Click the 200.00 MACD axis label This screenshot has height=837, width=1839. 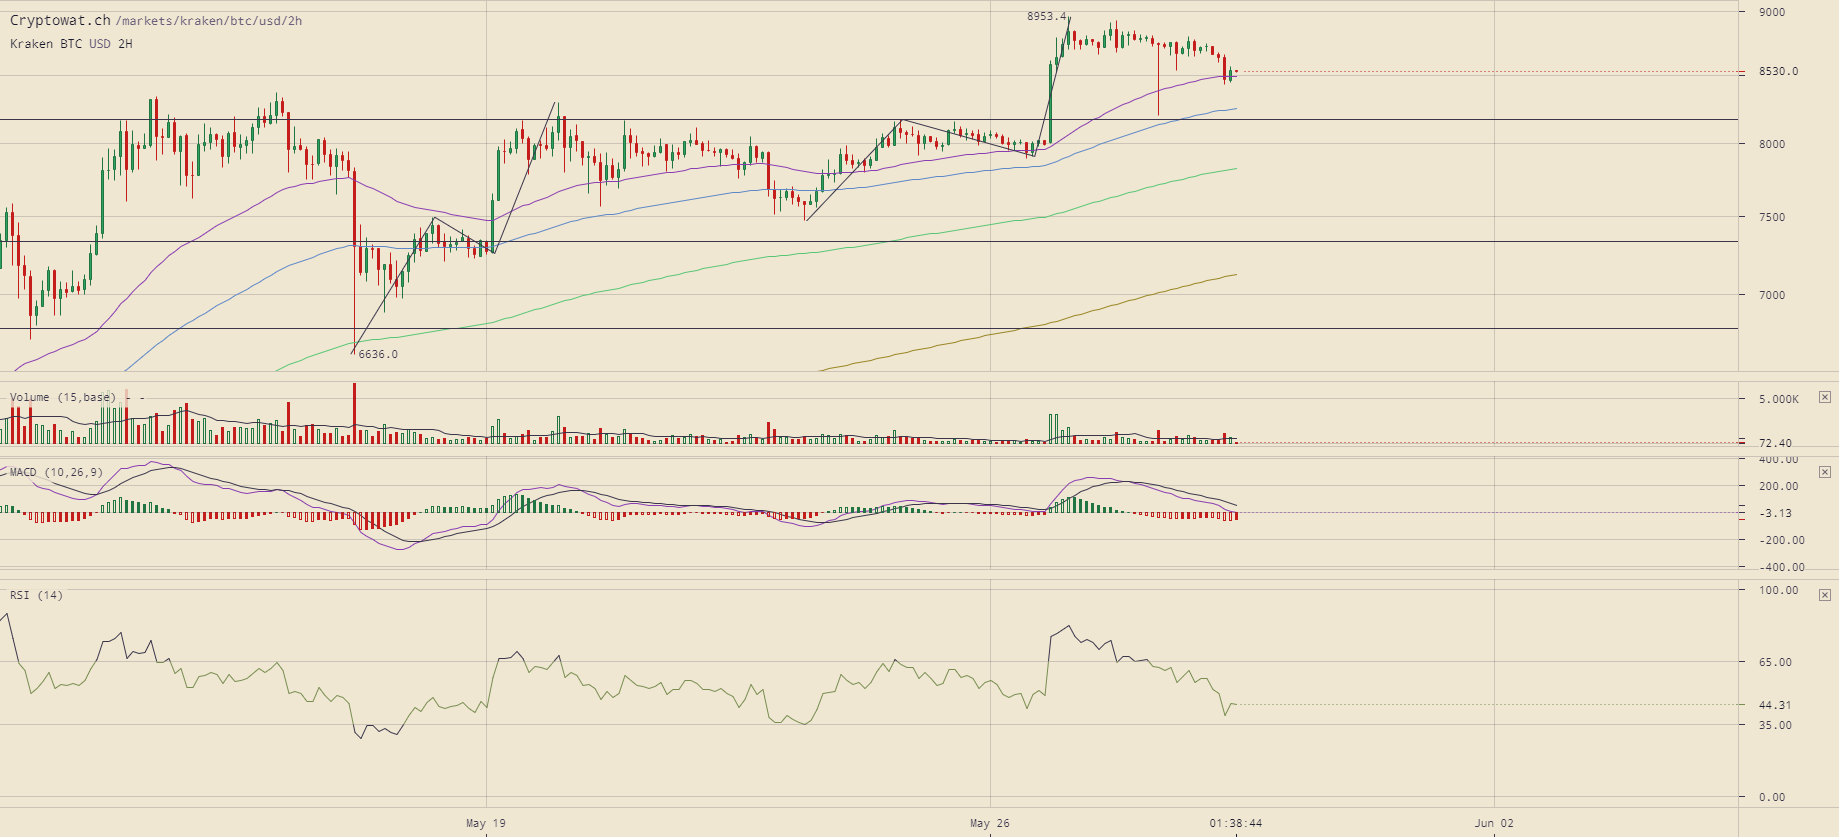1779,486
